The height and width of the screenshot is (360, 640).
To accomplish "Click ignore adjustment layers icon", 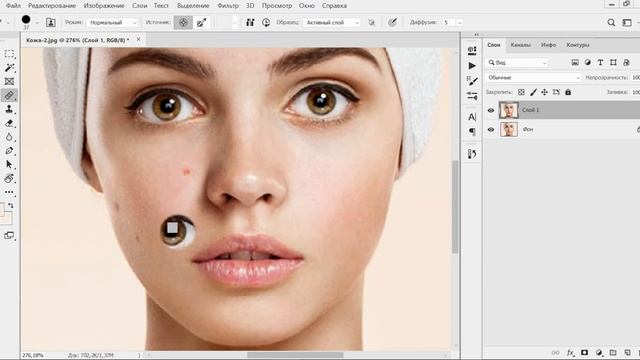I will (371, 22).
